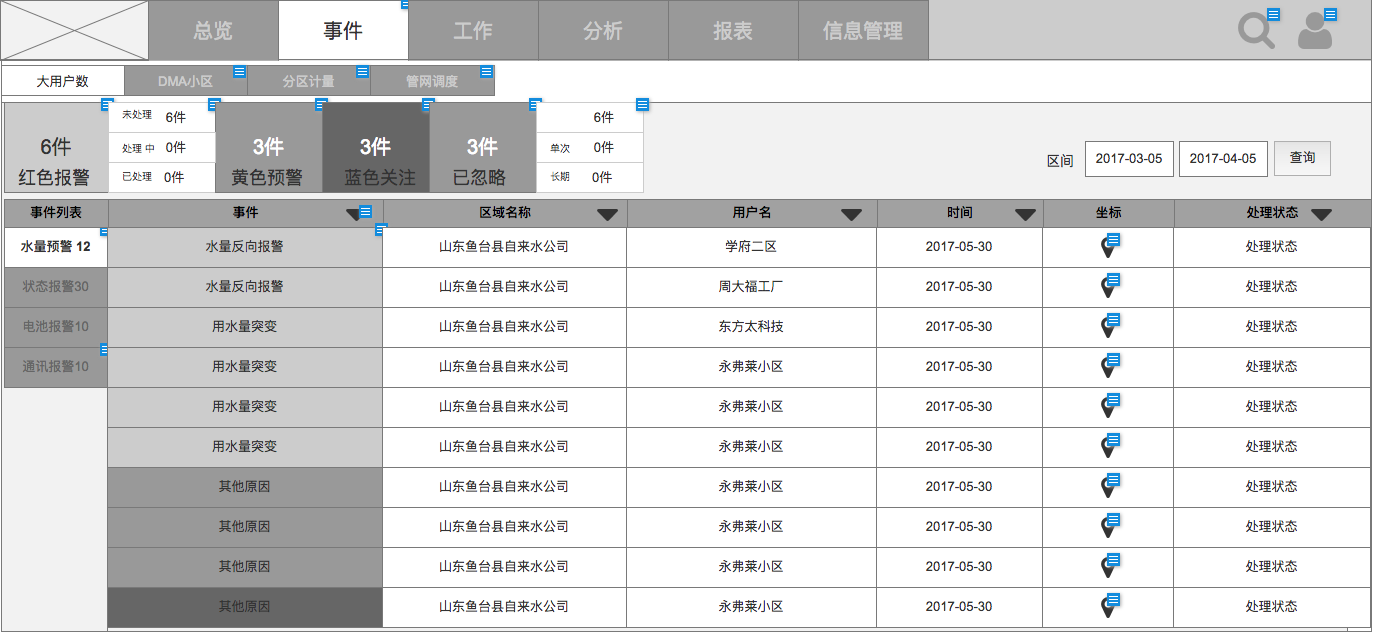Open the 用户名 column dropdown arrow
The height and width of the screenshot is (642, 1378).
(851, 214)
